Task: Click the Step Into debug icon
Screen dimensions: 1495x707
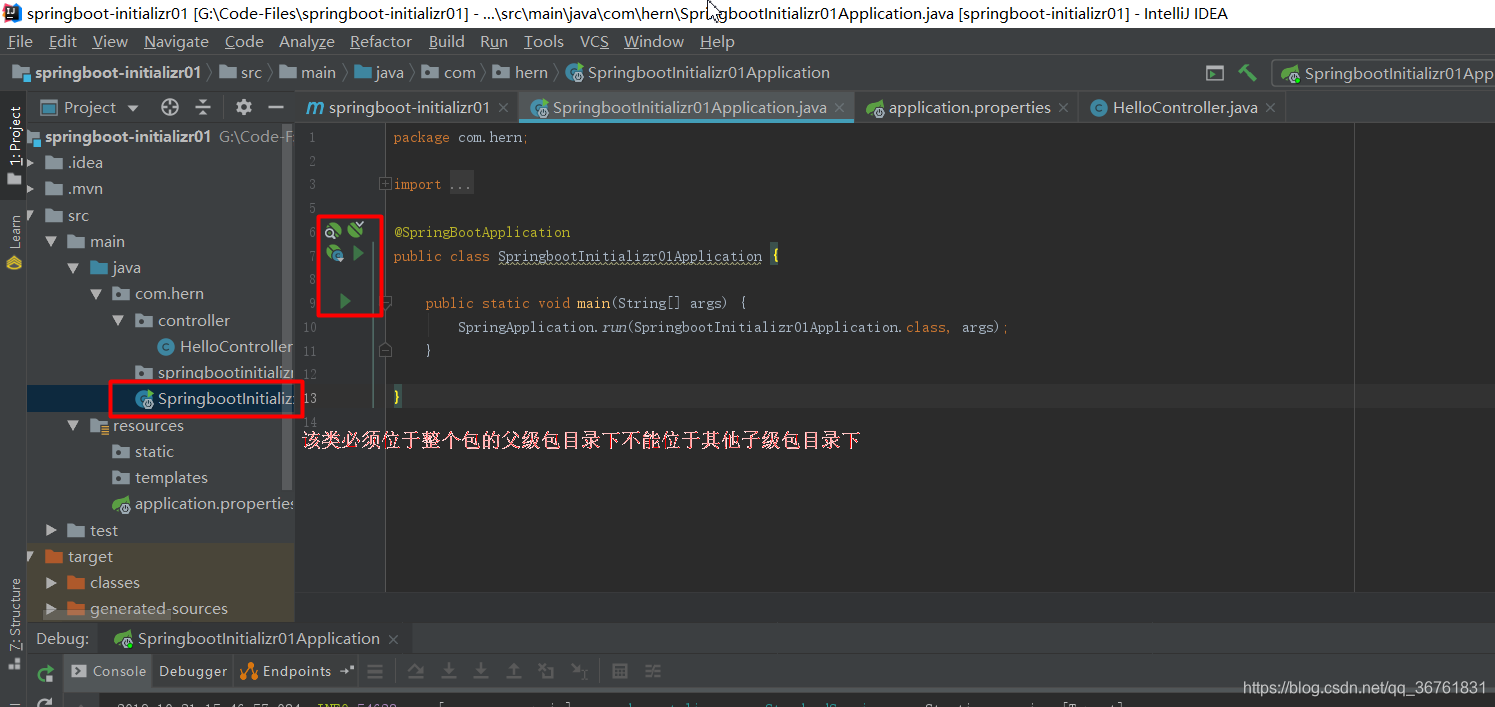Action: click(449, 671)
